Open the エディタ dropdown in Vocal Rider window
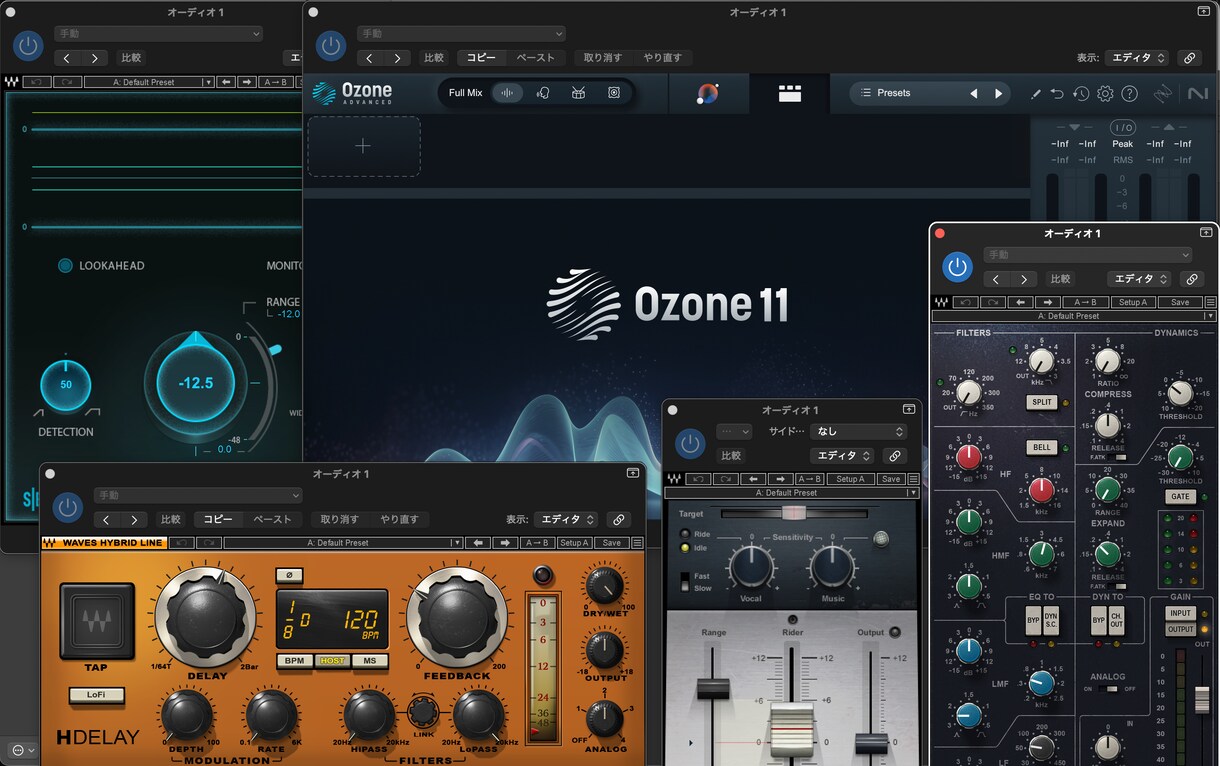This screenshot has height=766, width=1220. [842, 456]
